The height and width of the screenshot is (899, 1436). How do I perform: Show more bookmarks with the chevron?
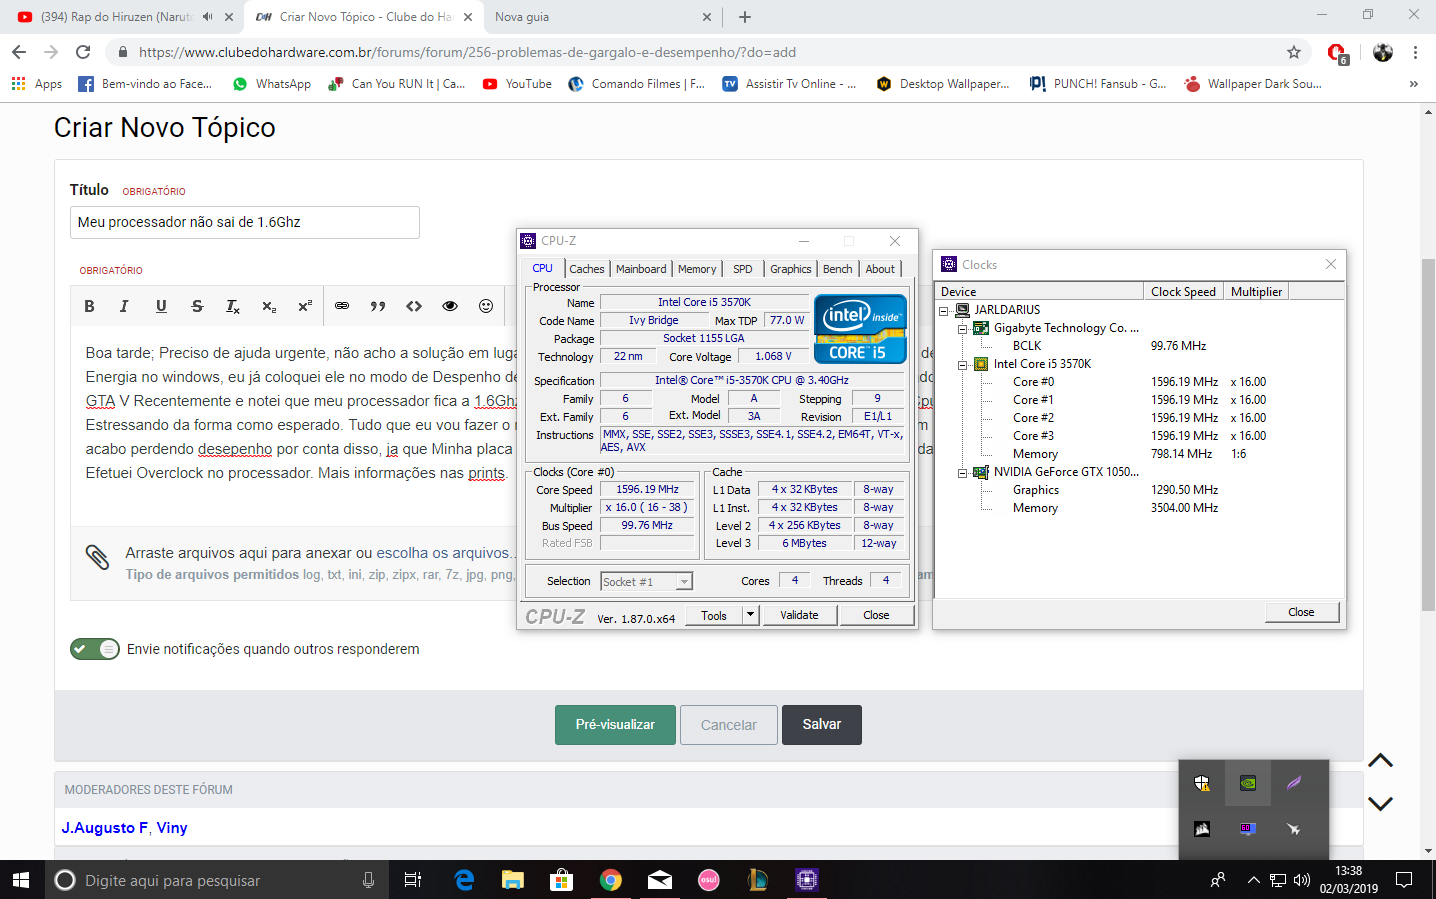pyautogui.click(x=1413, y=84)
